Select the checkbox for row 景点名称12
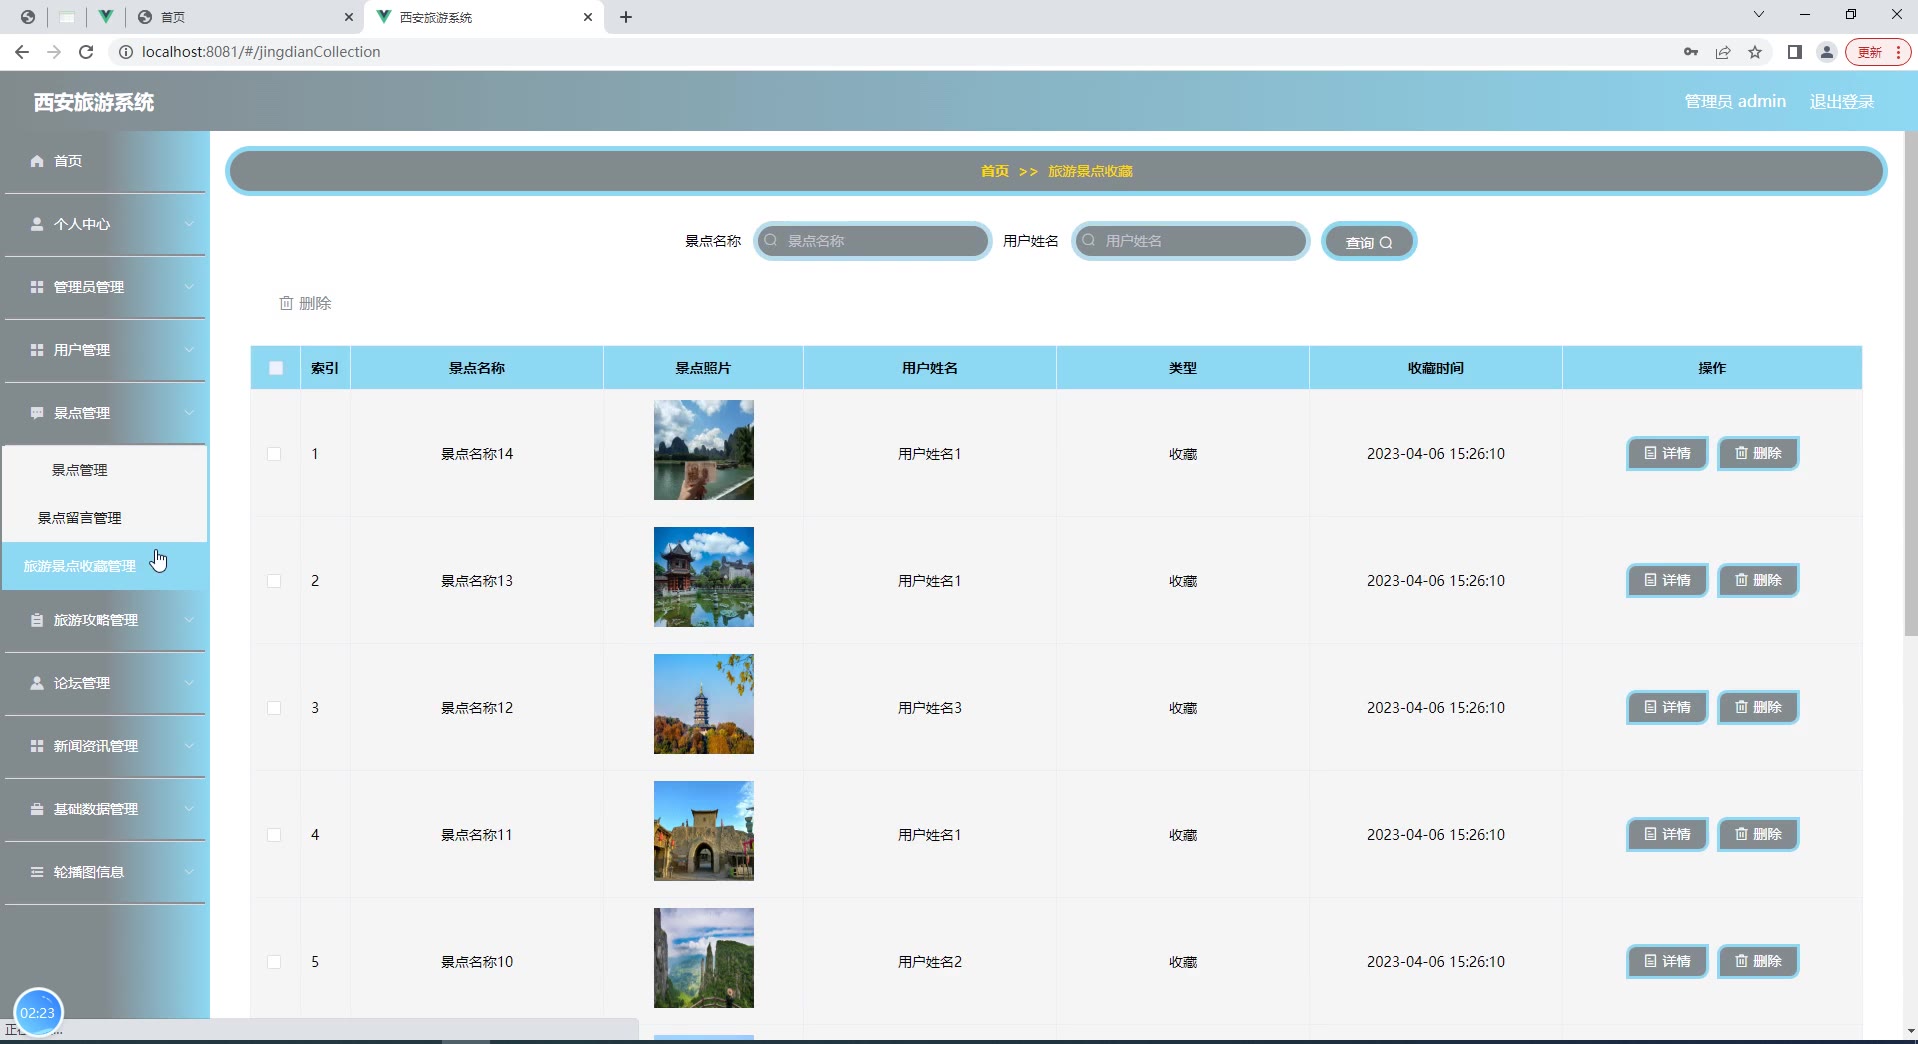Viewport: 1918px width, 1044px height. [274, 708]
